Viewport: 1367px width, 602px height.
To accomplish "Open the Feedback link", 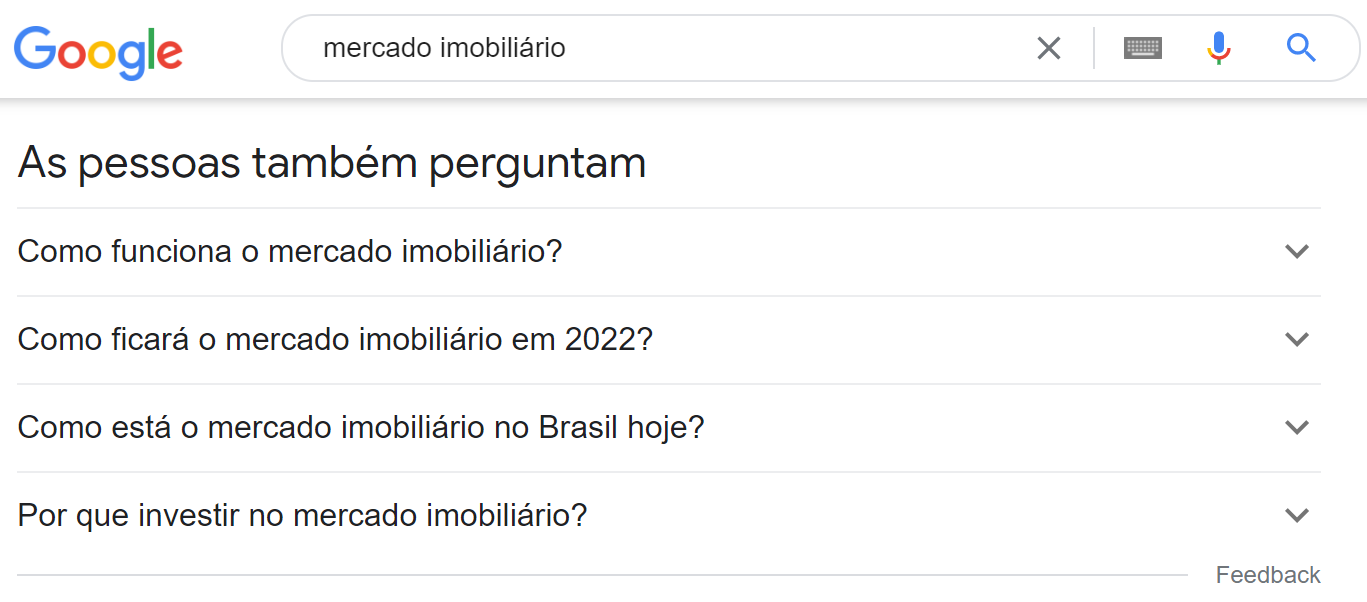I will (x=1268, y=574).
